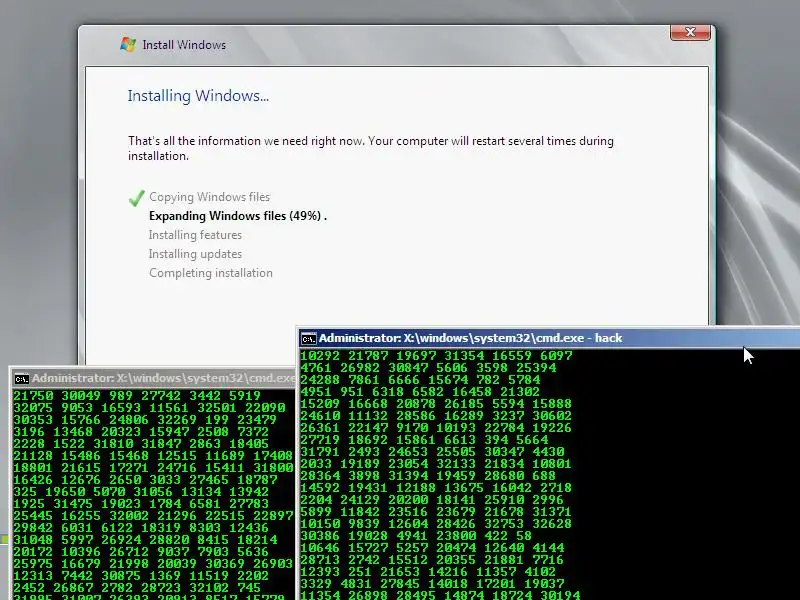The width and height of the screenshot is (800, 600).
Task: Click number 32075 in background cmd window
Action: [33, 408]
